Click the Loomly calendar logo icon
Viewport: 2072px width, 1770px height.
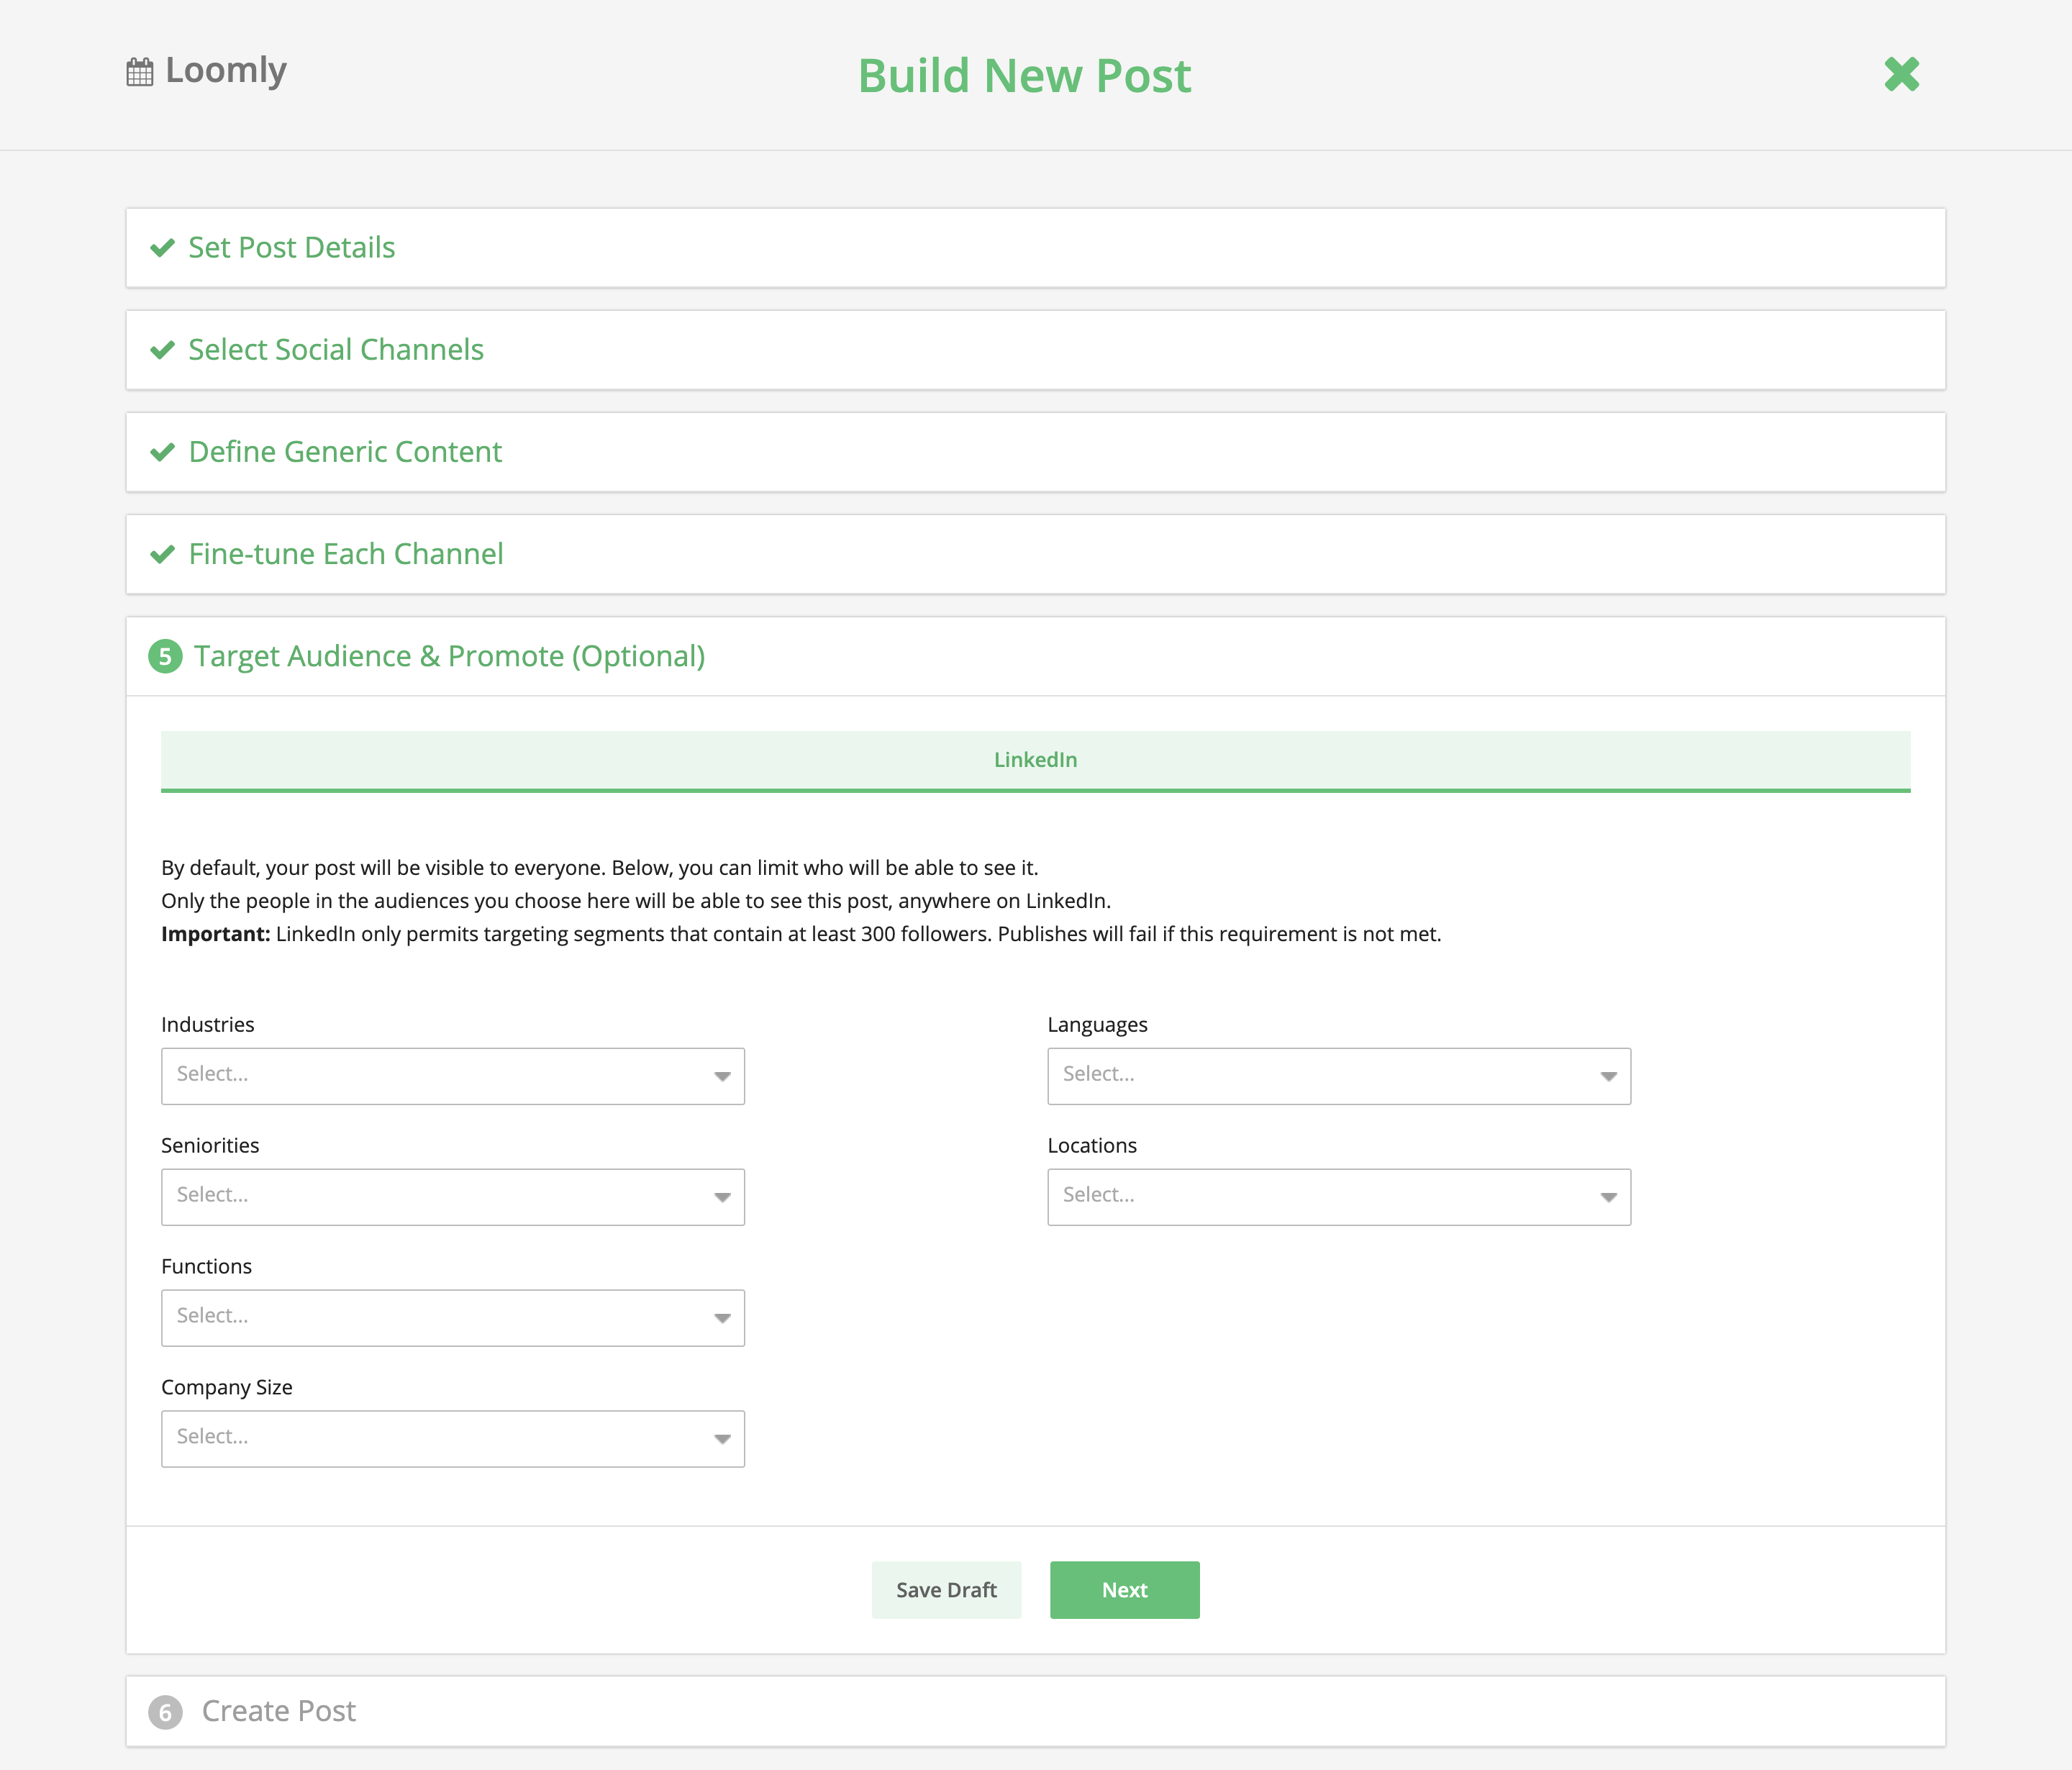pos(140,72)
